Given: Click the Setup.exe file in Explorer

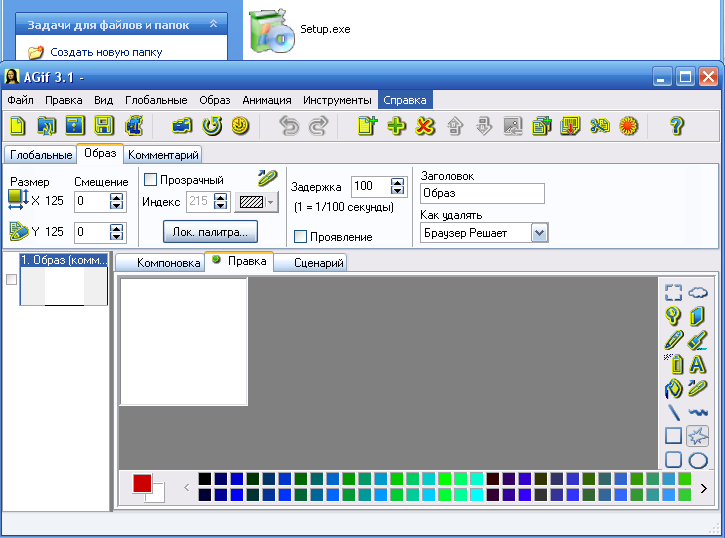Looking at the screenshot, I should [300, 30].
